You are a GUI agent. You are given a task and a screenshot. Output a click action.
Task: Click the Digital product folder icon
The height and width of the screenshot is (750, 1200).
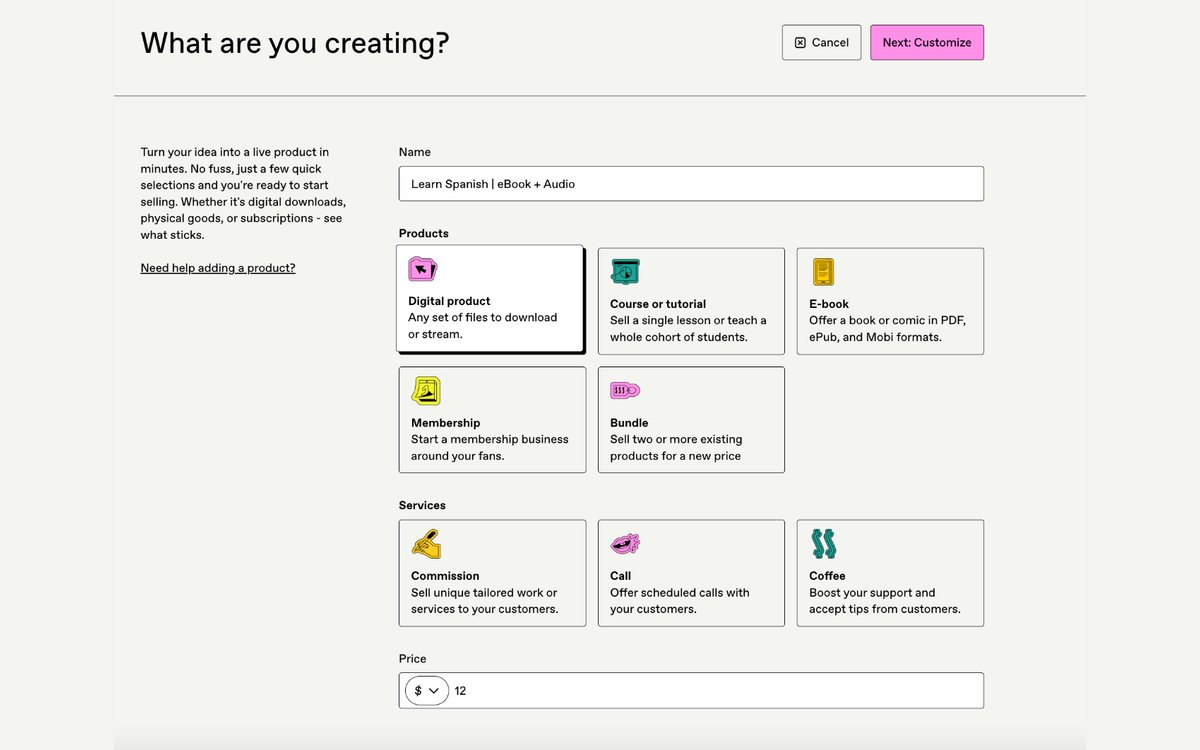coord(423,269)
